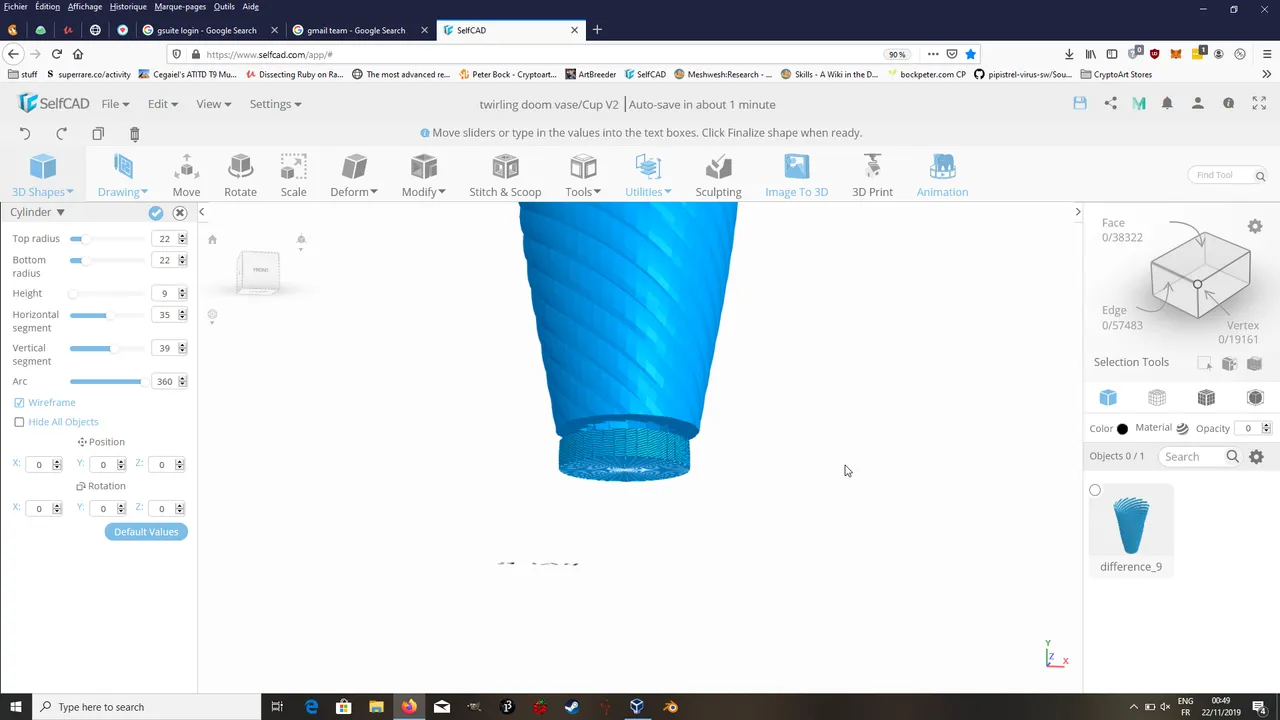Open the Modify tools
The width and height of the screenshot is (1280, 720).
click(x=424, y=176)
